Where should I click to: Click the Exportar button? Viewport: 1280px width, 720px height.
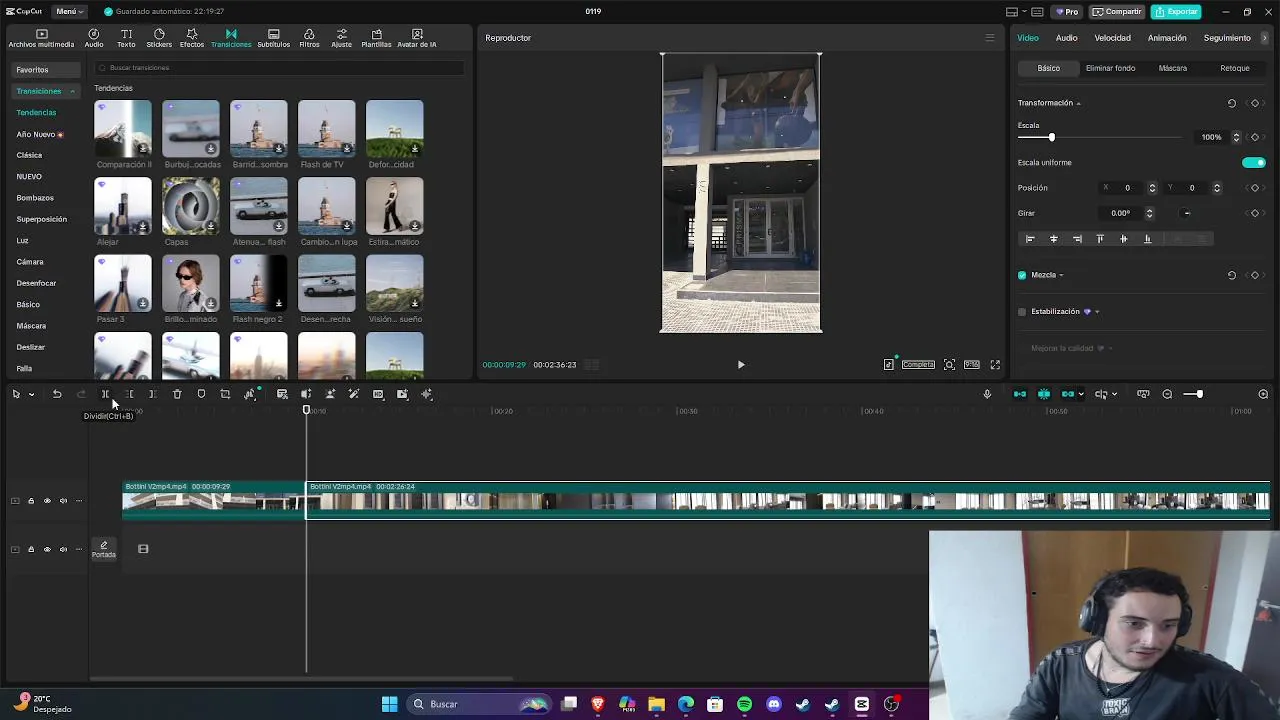pyautogui.click(x=1175, y=12)
